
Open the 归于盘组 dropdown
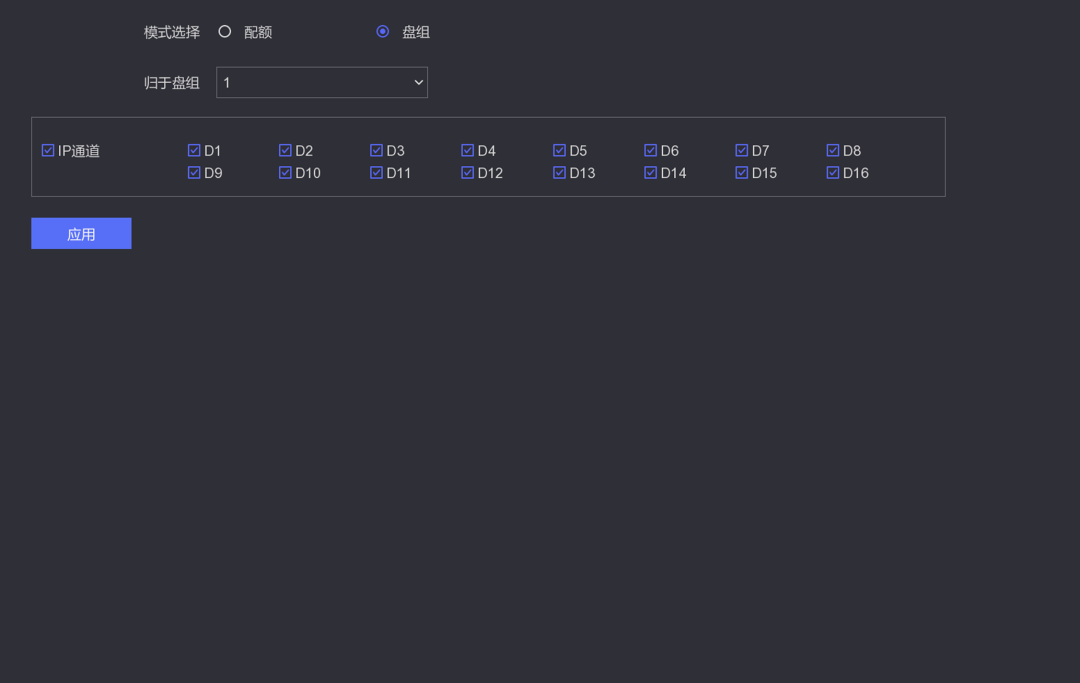click(x=321, y=83)
